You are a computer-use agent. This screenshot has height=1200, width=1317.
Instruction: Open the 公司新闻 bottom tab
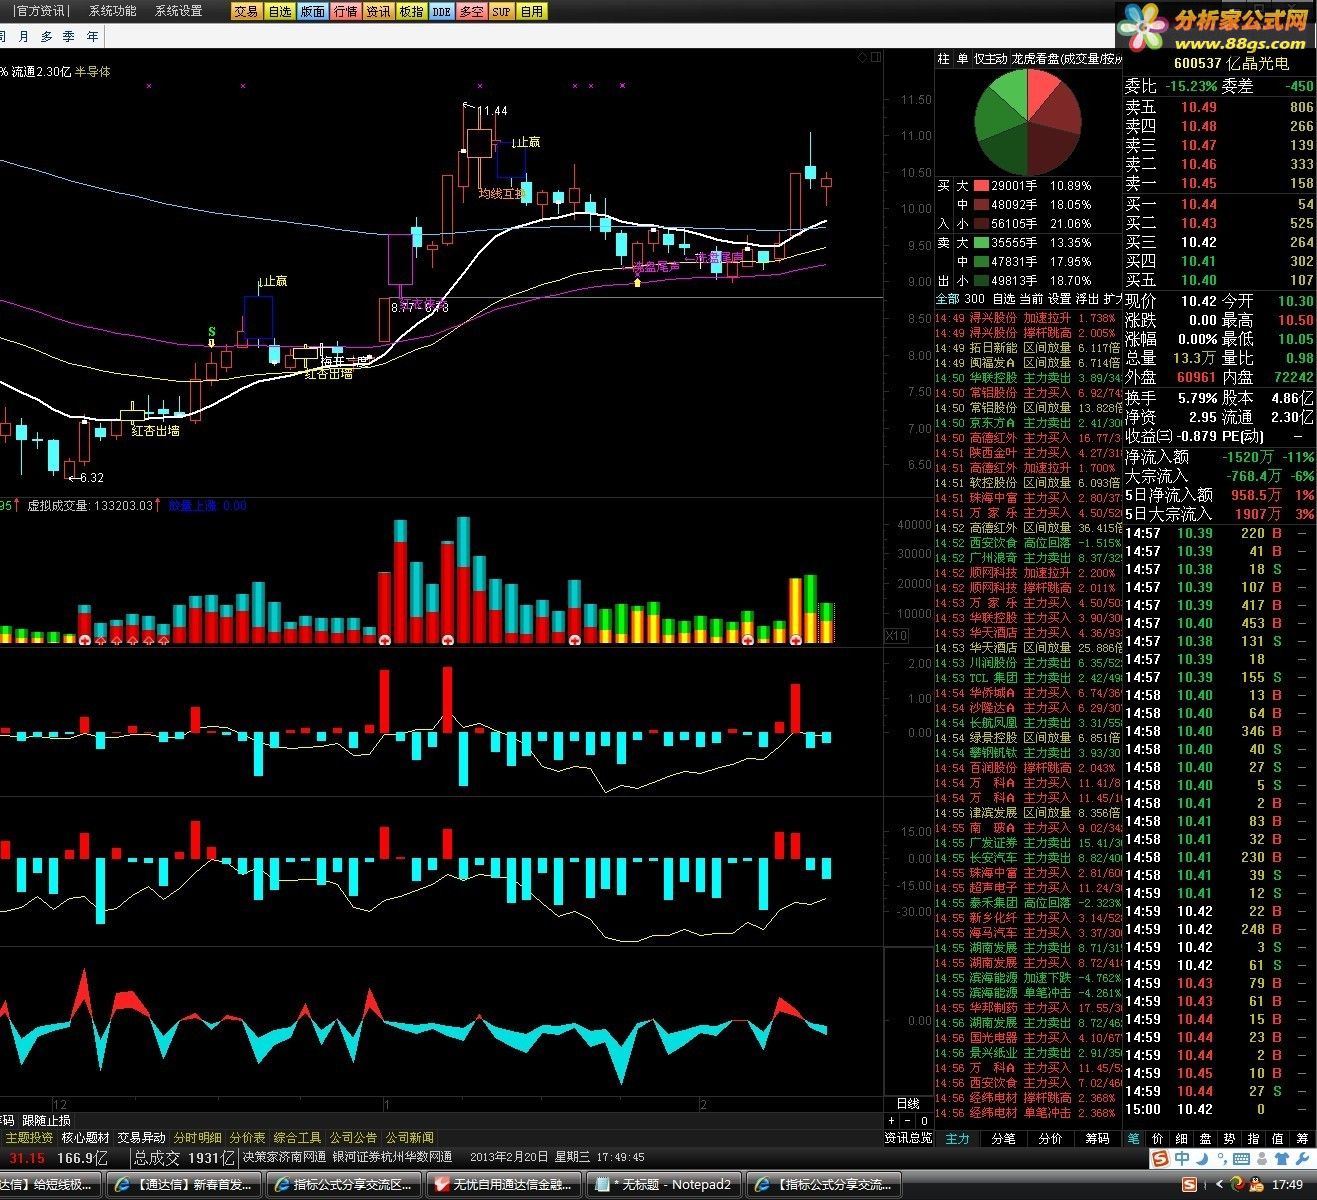(x=410, y=1138)
